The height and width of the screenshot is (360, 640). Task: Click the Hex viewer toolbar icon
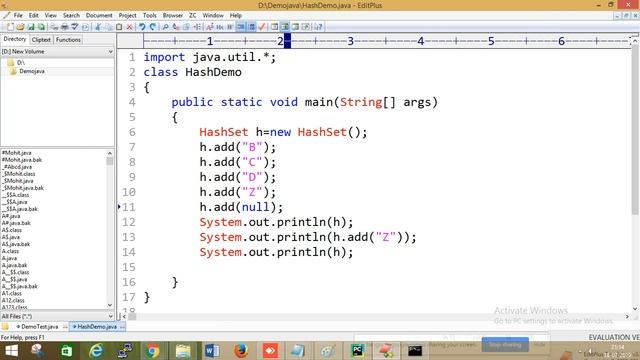tap(220, 27)
